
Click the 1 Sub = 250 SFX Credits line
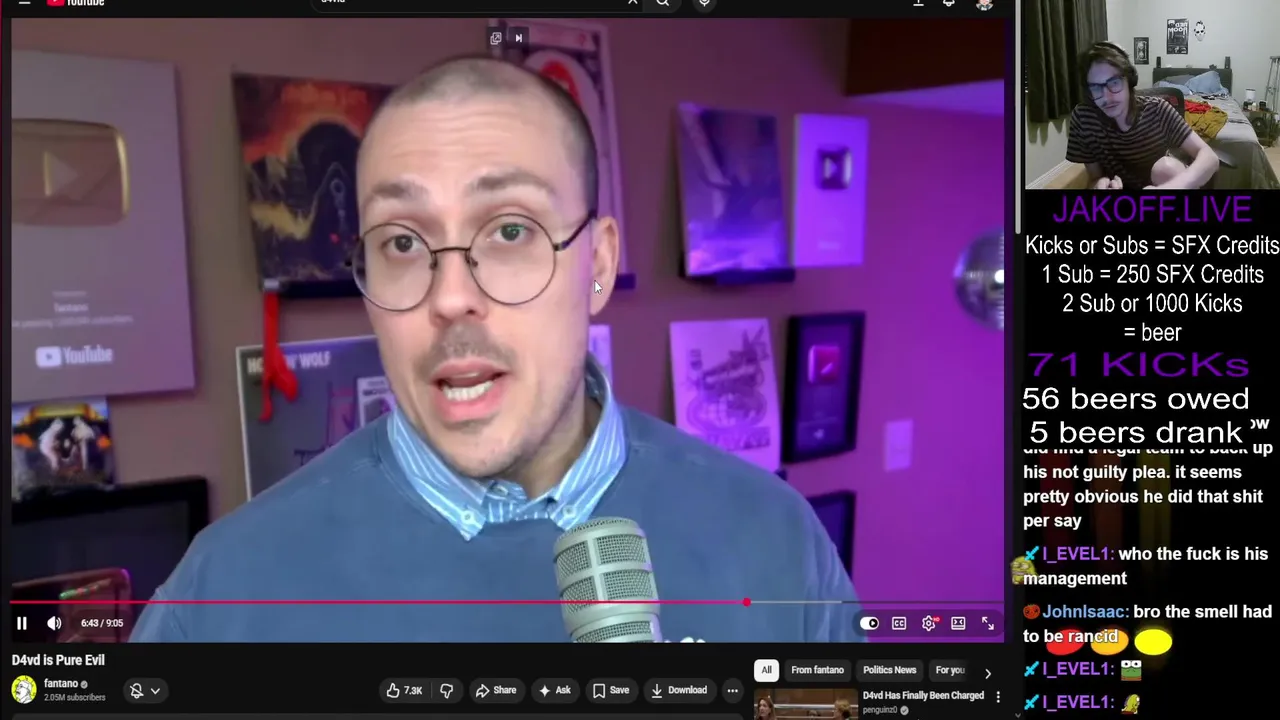(1152, 275)
